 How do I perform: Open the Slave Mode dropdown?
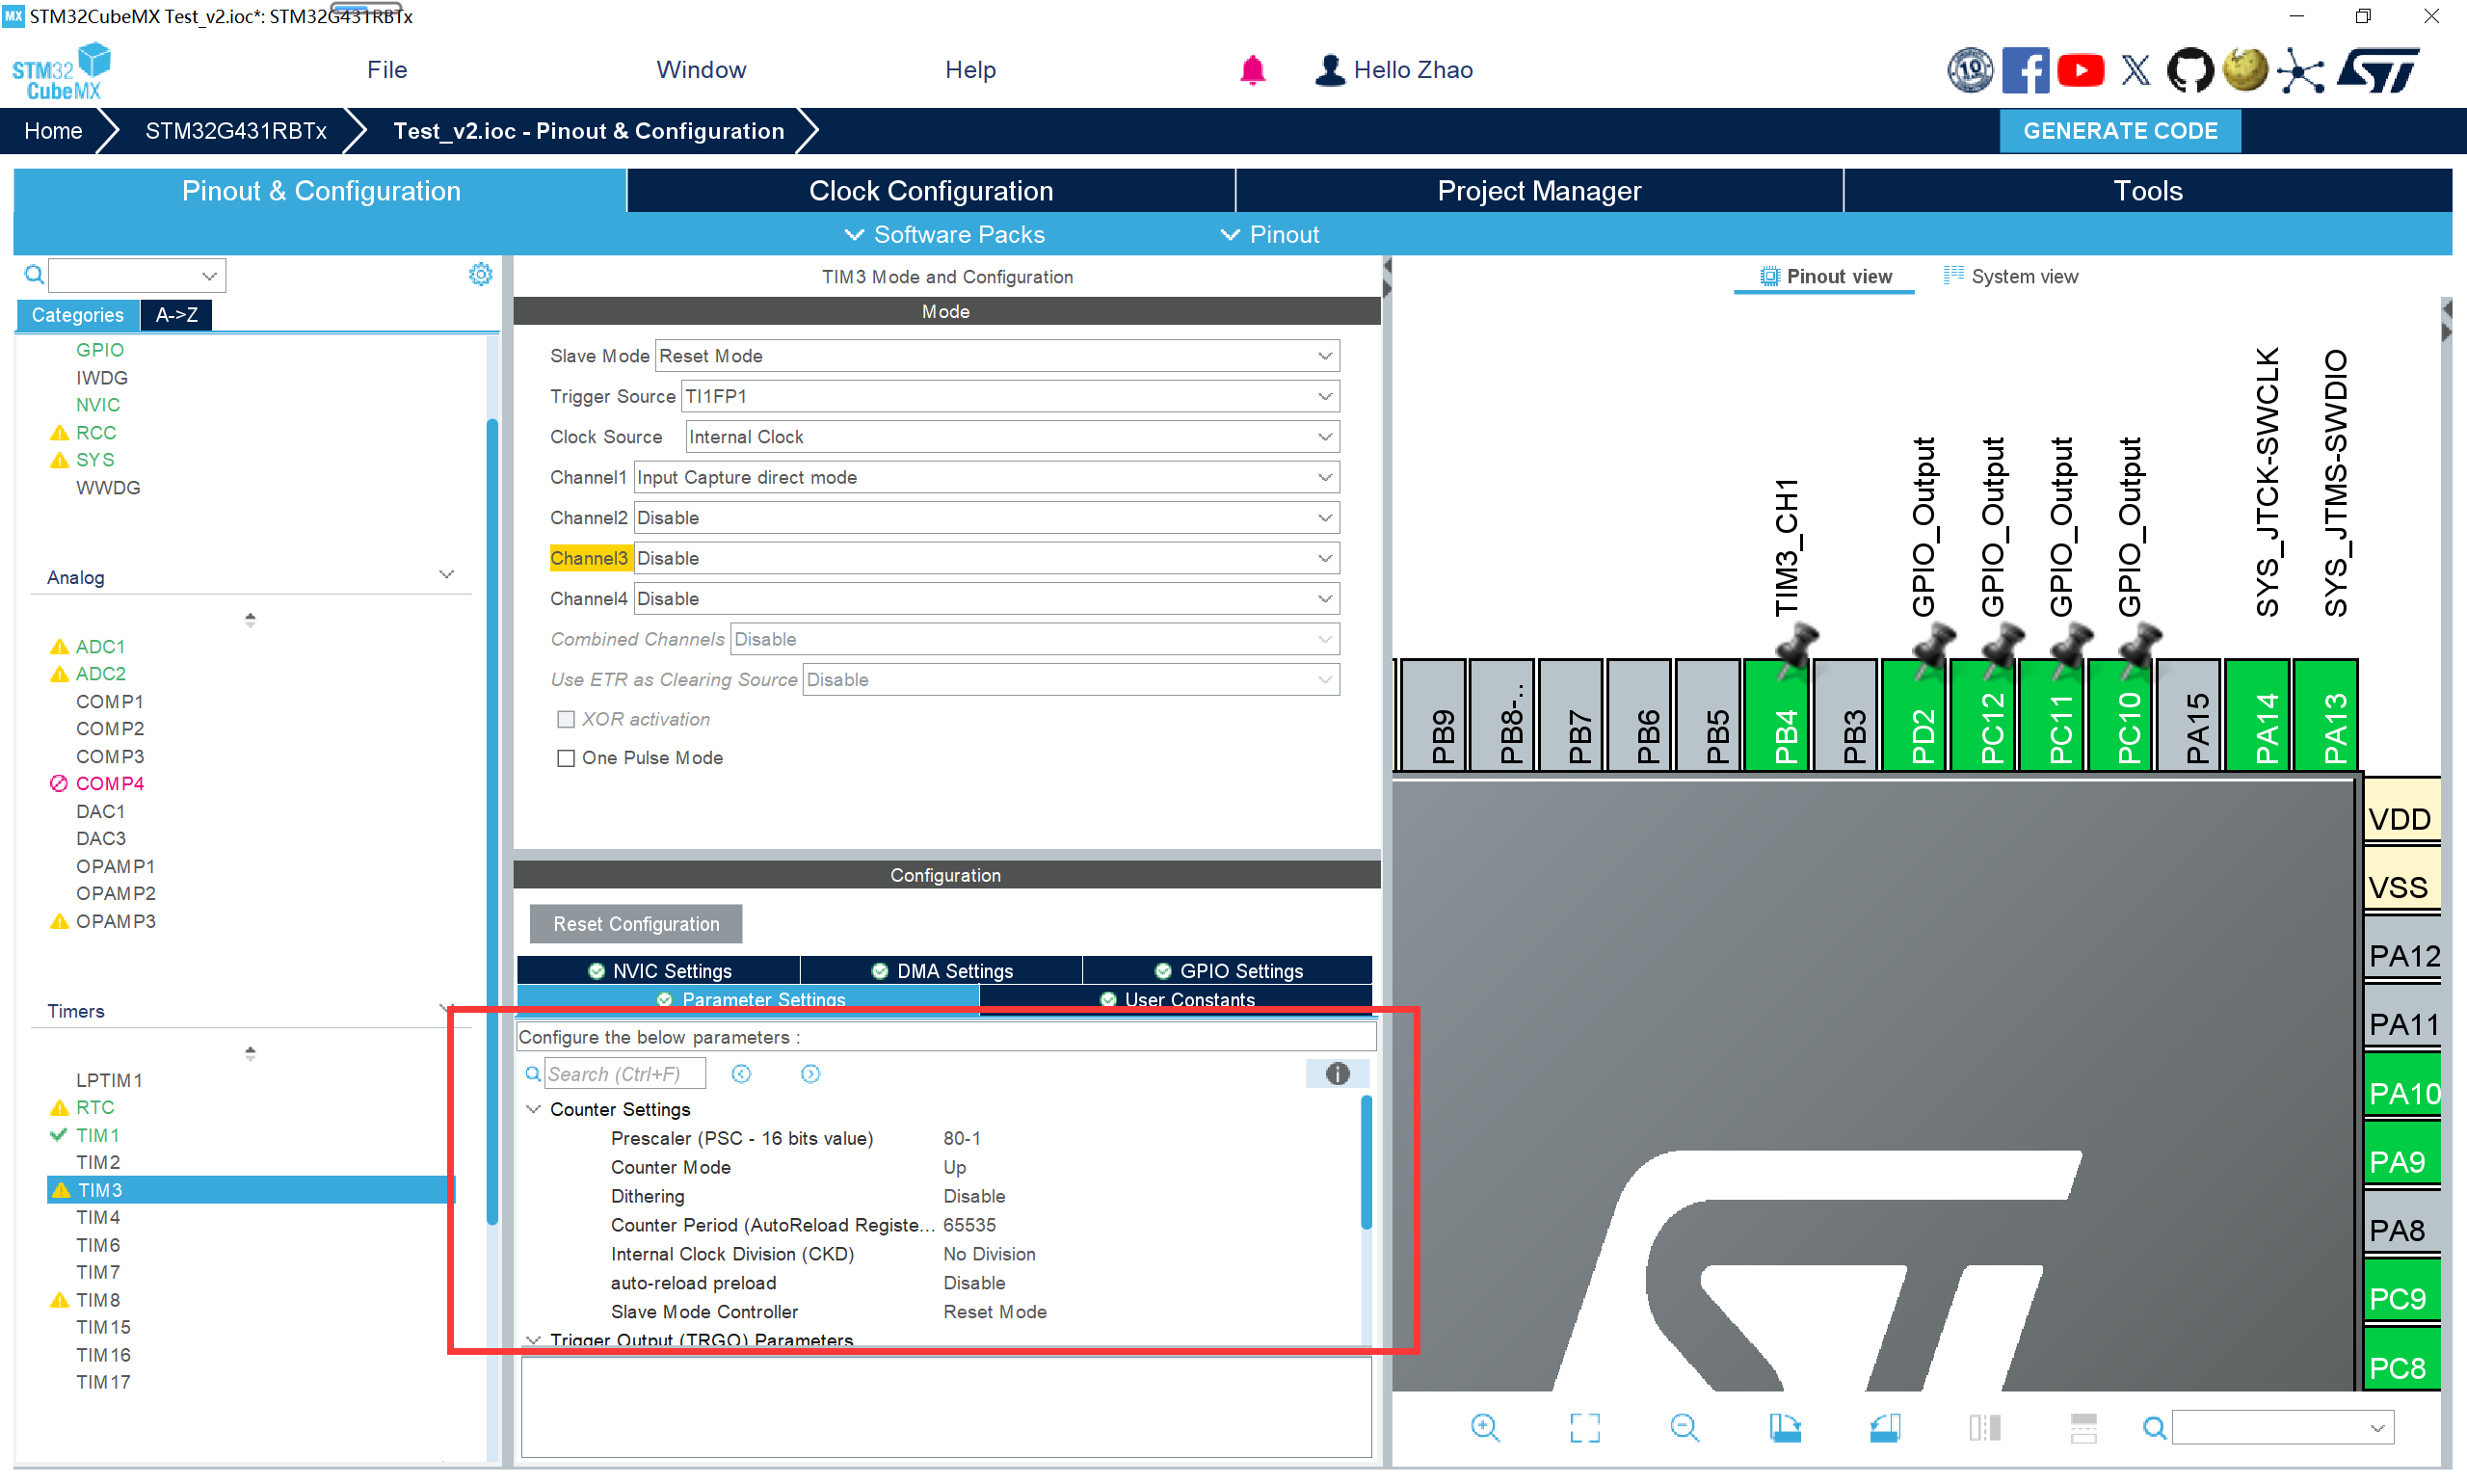[x=996, y=356]
